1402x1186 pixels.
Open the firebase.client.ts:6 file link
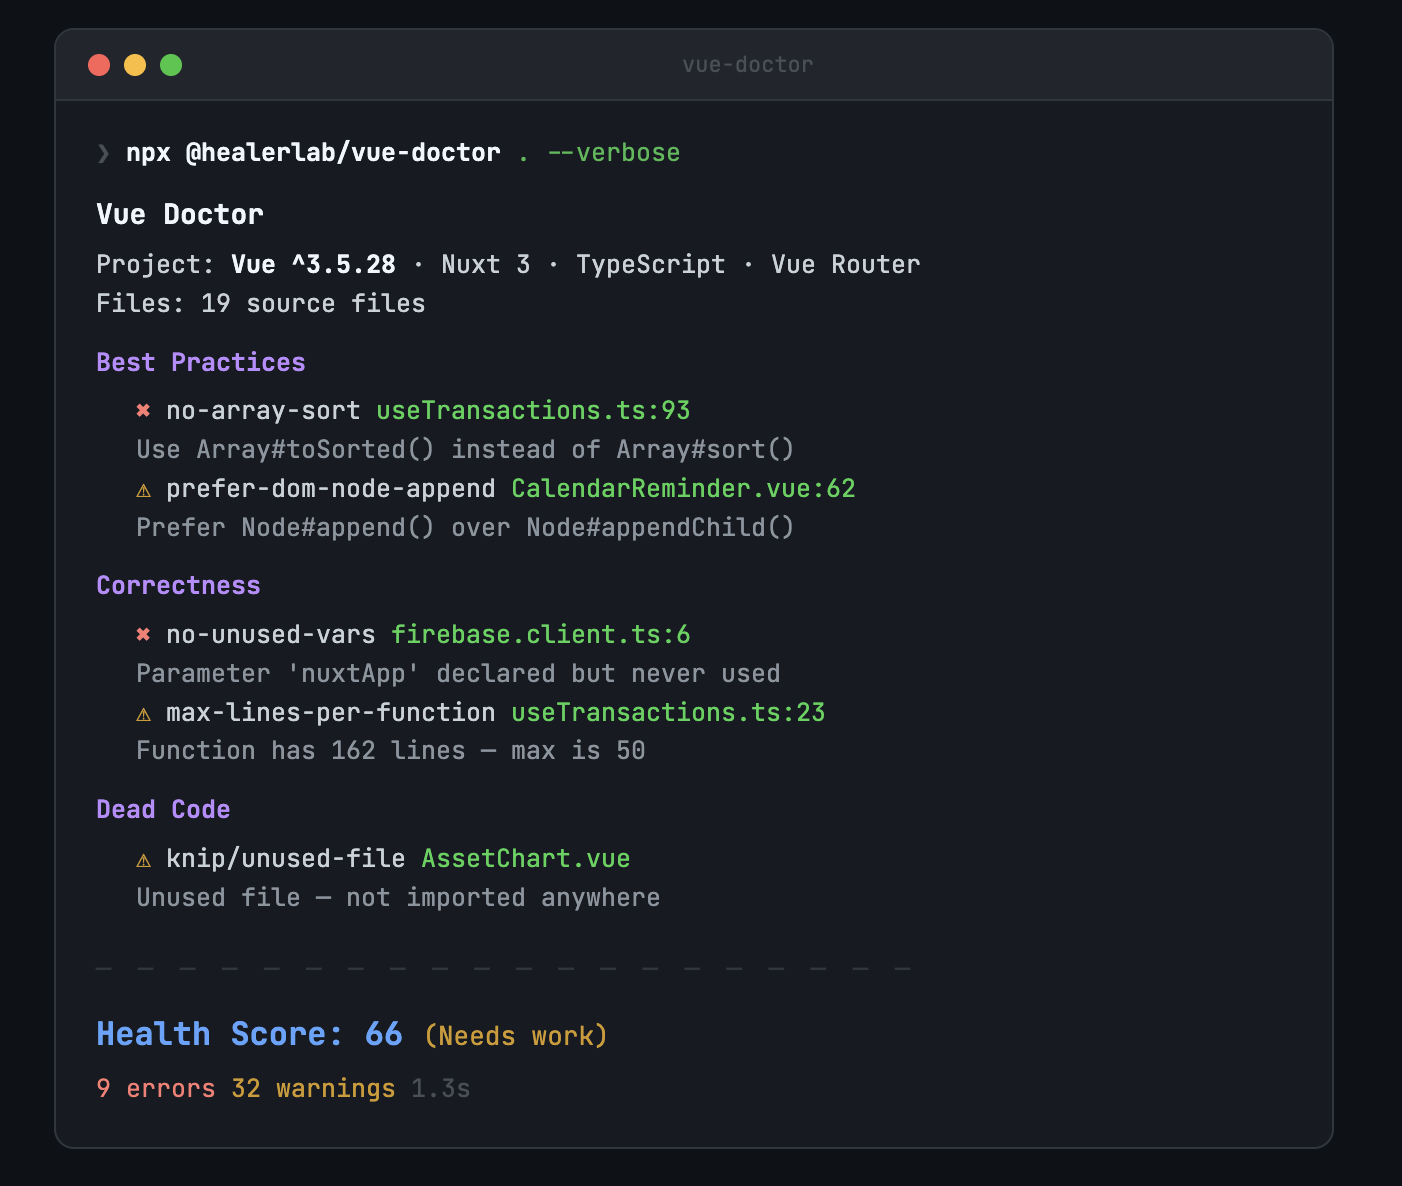pos(540,635)
